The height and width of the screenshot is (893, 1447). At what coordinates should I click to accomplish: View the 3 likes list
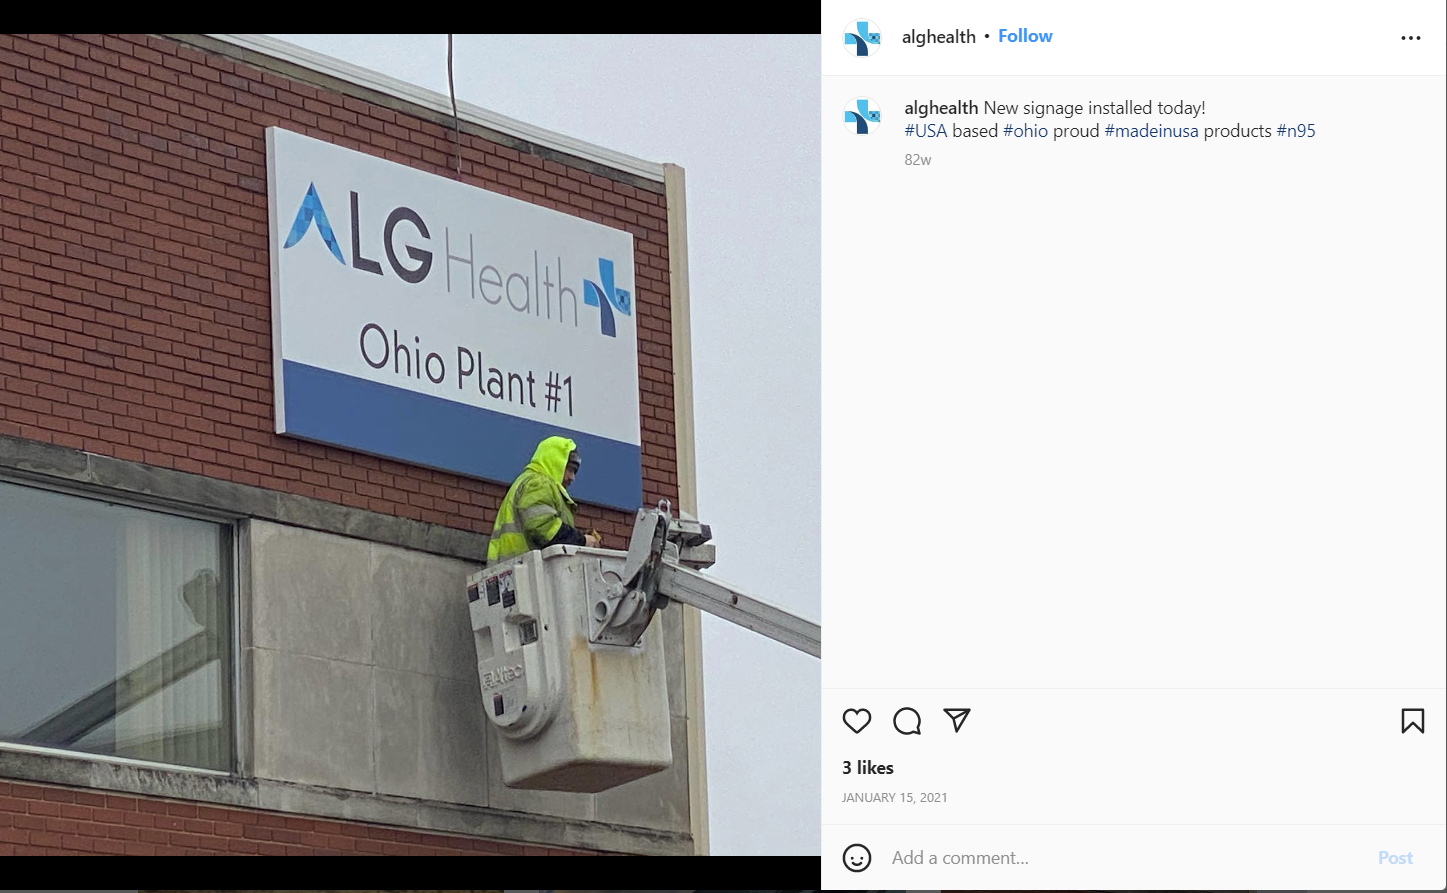coord(868,768)
